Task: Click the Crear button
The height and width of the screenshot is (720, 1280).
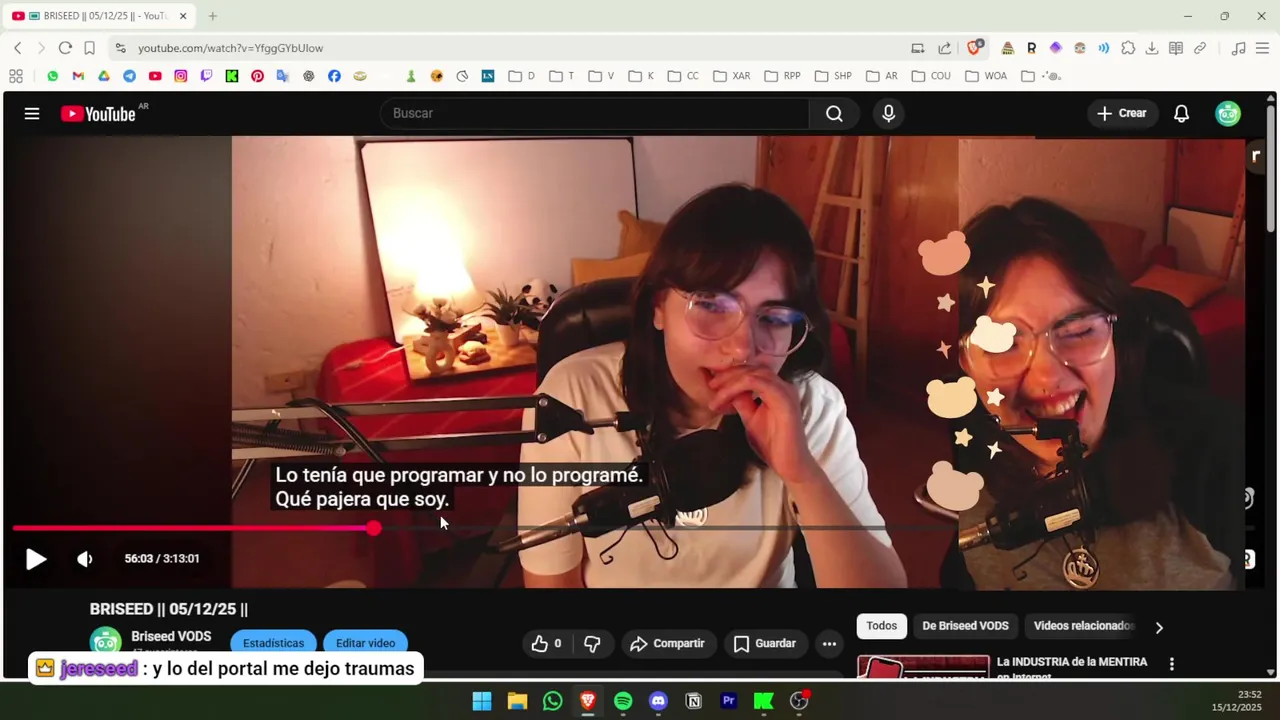Action: [x=1121, y=113]
